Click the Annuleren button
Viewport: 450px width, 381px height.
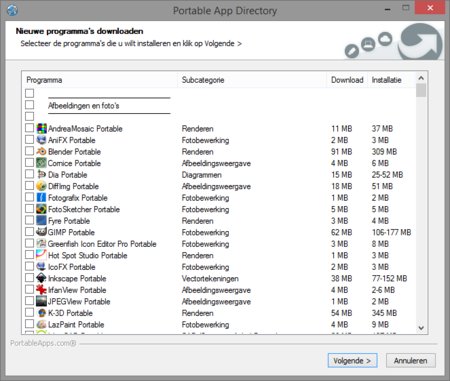[x=410, y=361]
